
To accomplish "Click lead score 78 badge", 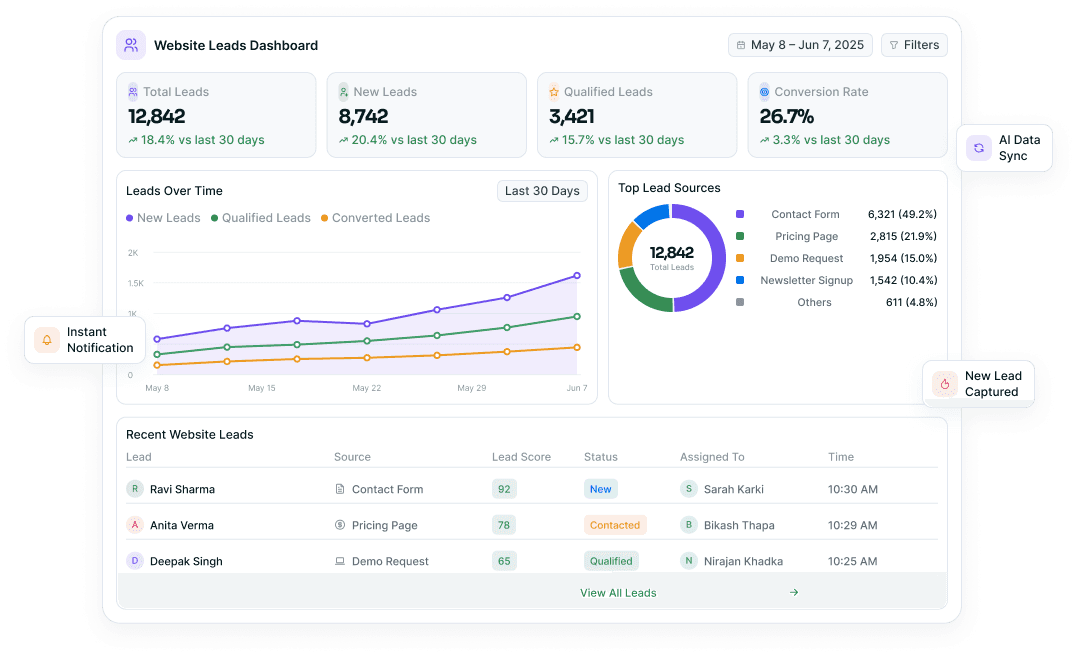I will pos(504,525).
